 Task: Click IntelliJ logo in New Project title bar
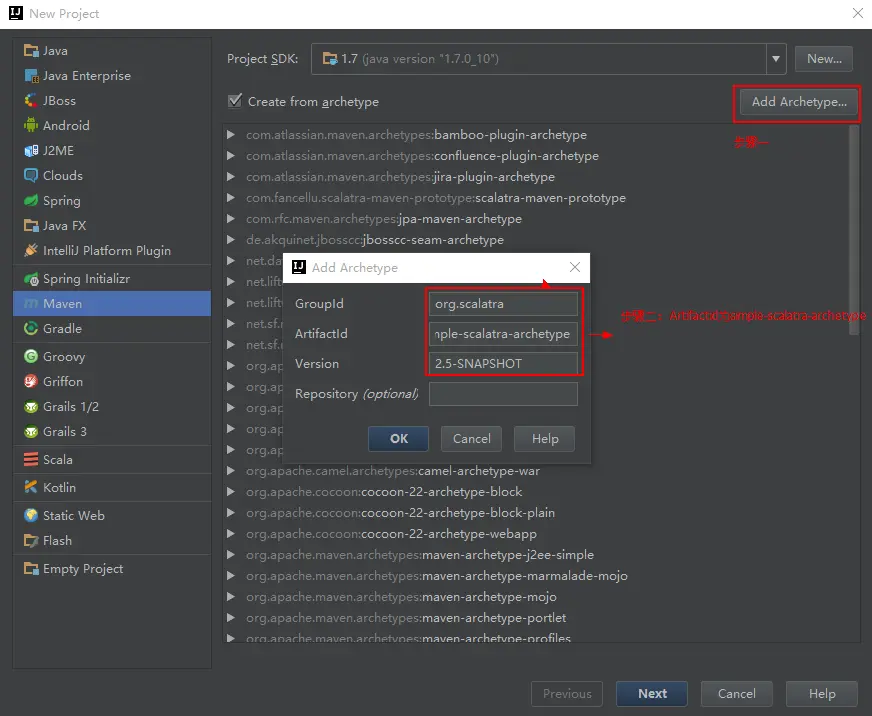16,13
